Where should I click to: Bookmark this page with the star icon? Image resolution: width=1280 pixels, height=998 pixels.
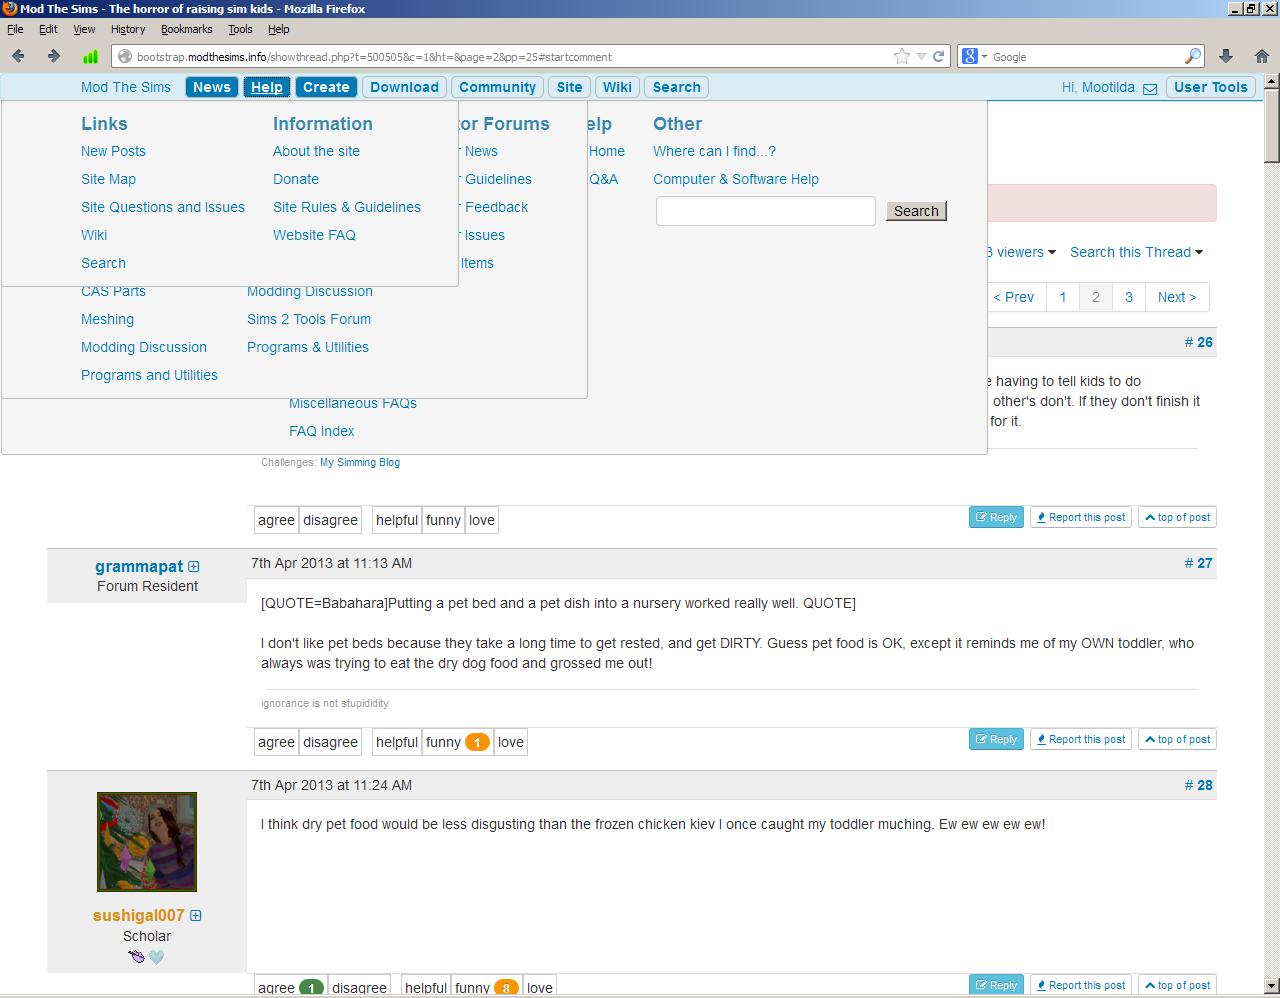coord(902,57)
